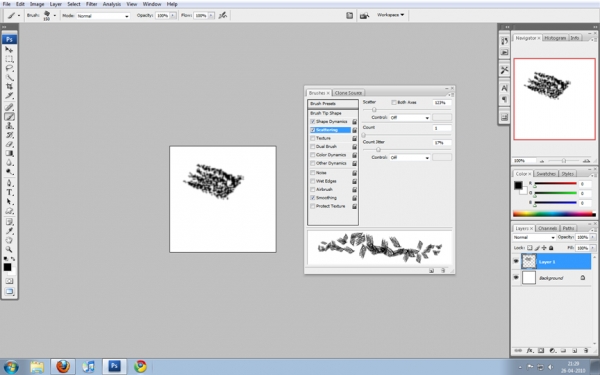Click the Navigator zoom slider

point(564,161)
